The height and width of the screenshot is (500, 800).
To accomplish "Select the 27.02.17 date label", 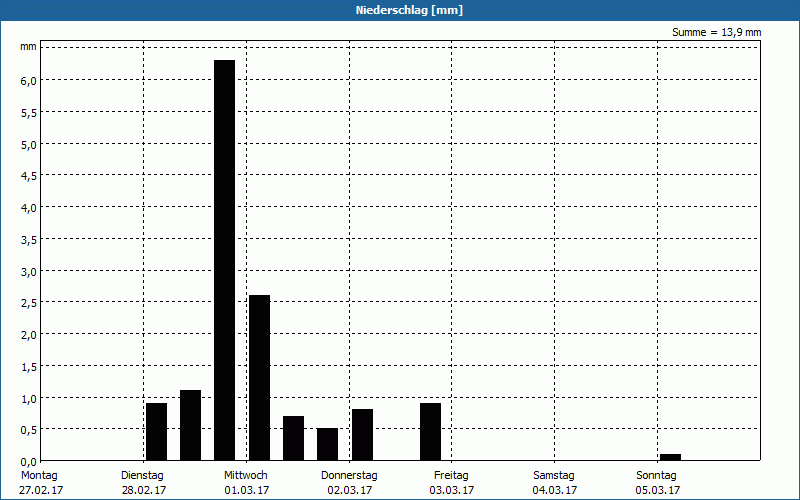I will [x=41, y=490].
